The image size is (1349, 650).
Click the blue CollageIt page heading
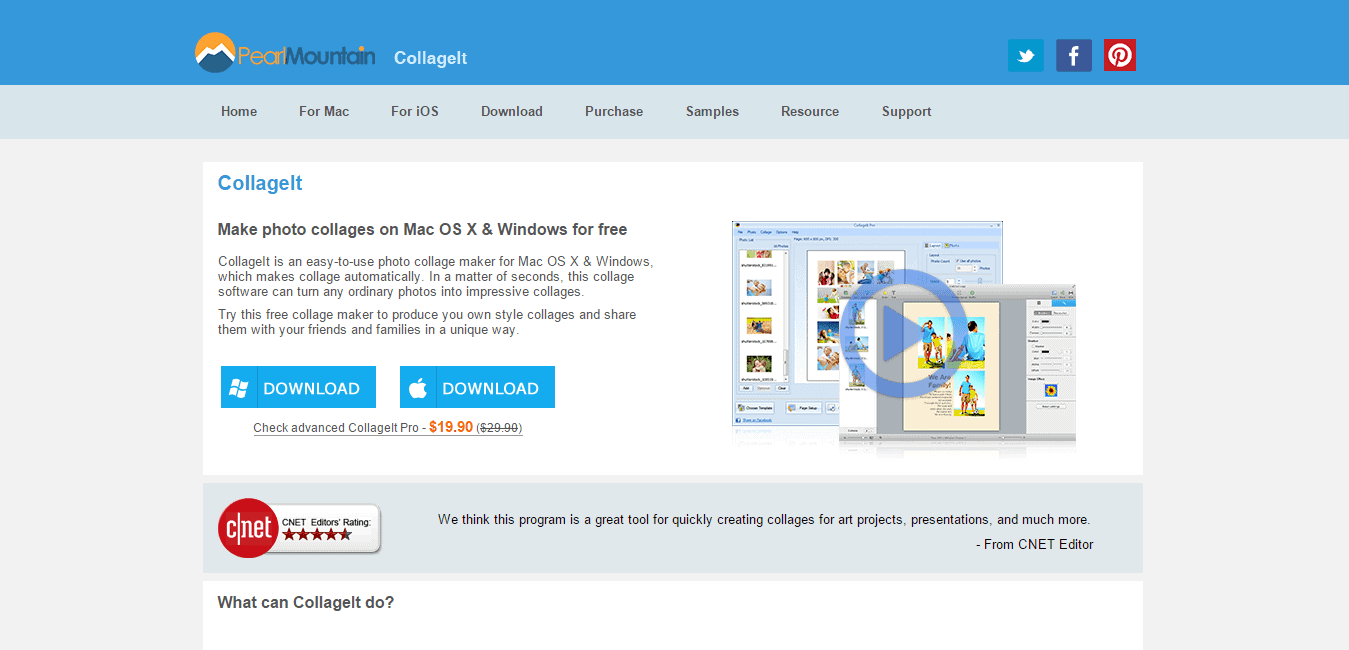tap(260, 183)
